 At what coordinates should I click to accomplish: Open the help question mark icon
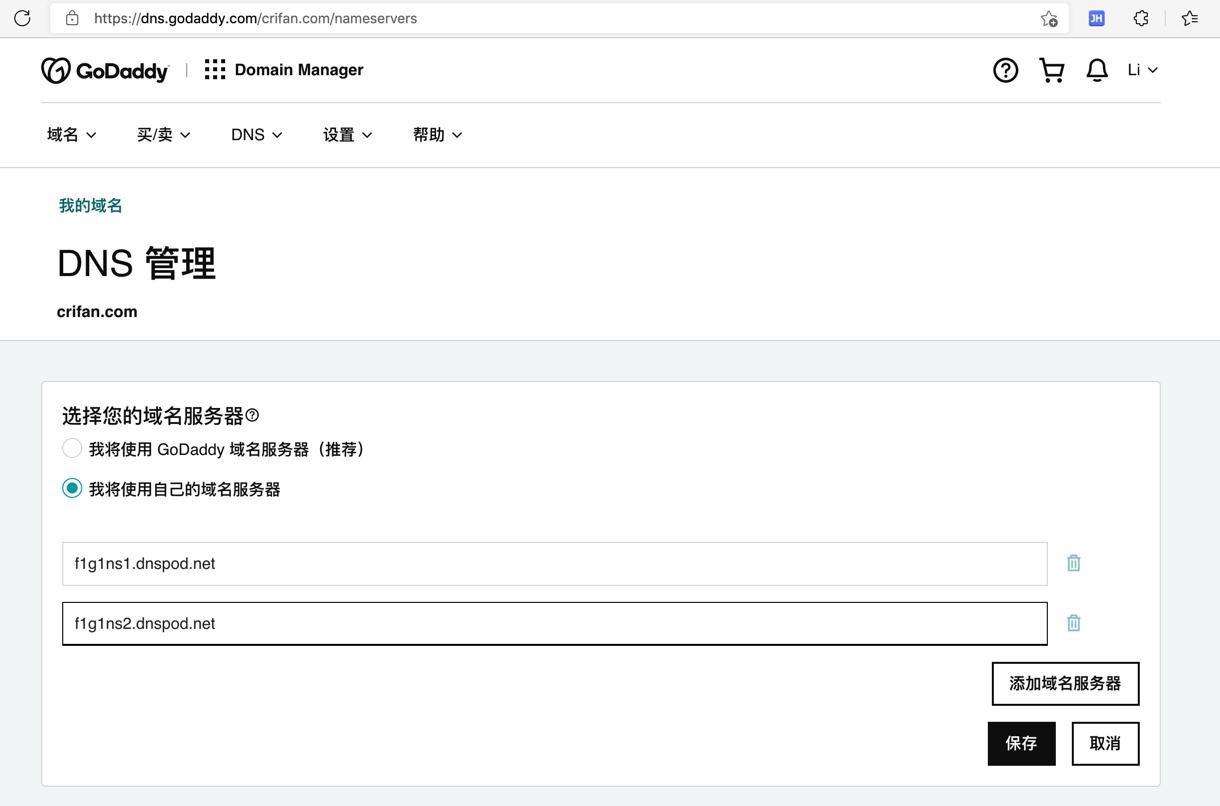pyautogui.click(x=1006, y=70)
